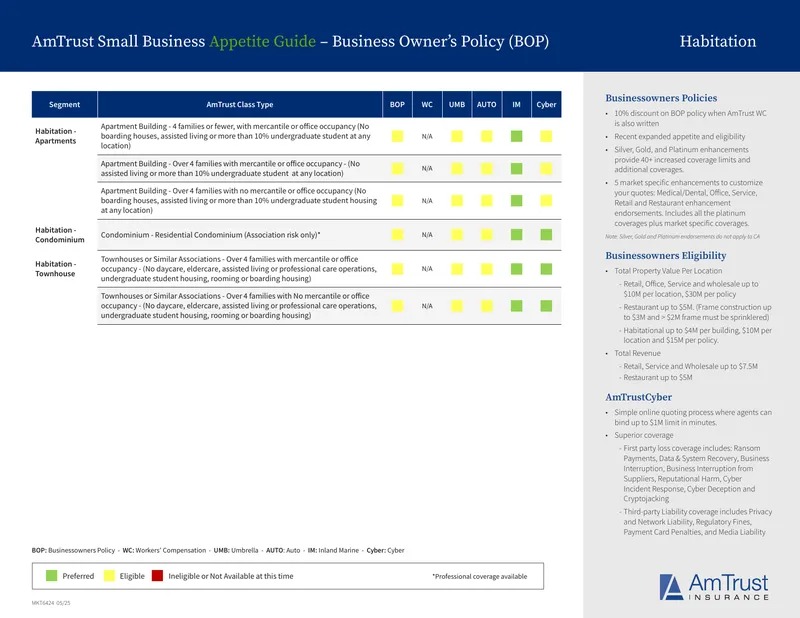Select the IM column header
Viewport: 800px width, 618px height.
point(516,105)
